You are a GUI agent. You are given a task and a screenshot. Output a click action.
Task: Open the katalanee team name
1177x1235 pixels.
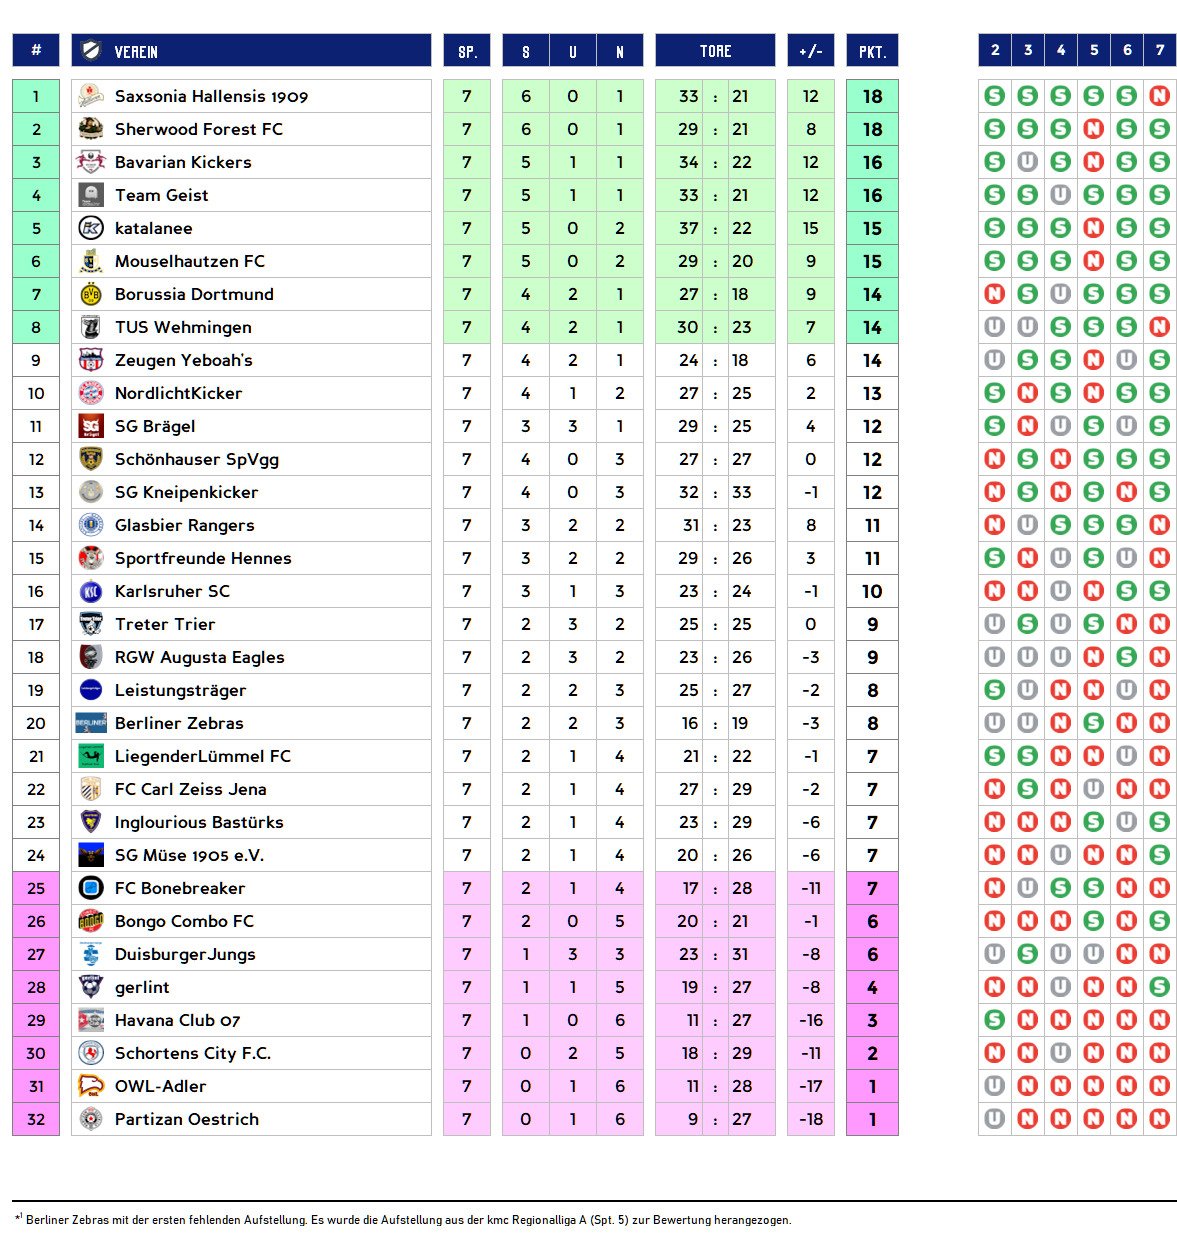coord(153,228)
